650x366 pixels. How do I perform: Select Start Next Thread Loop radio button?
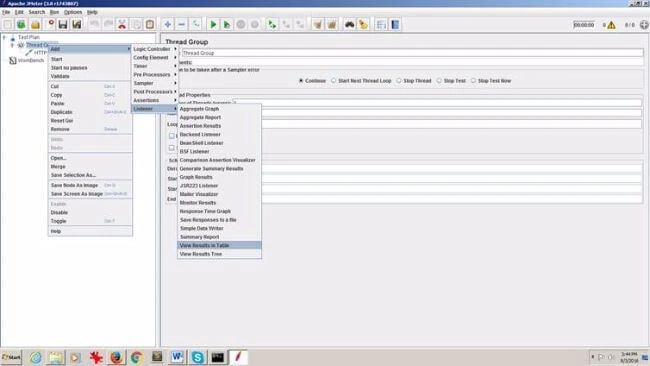tap(333, 81)
